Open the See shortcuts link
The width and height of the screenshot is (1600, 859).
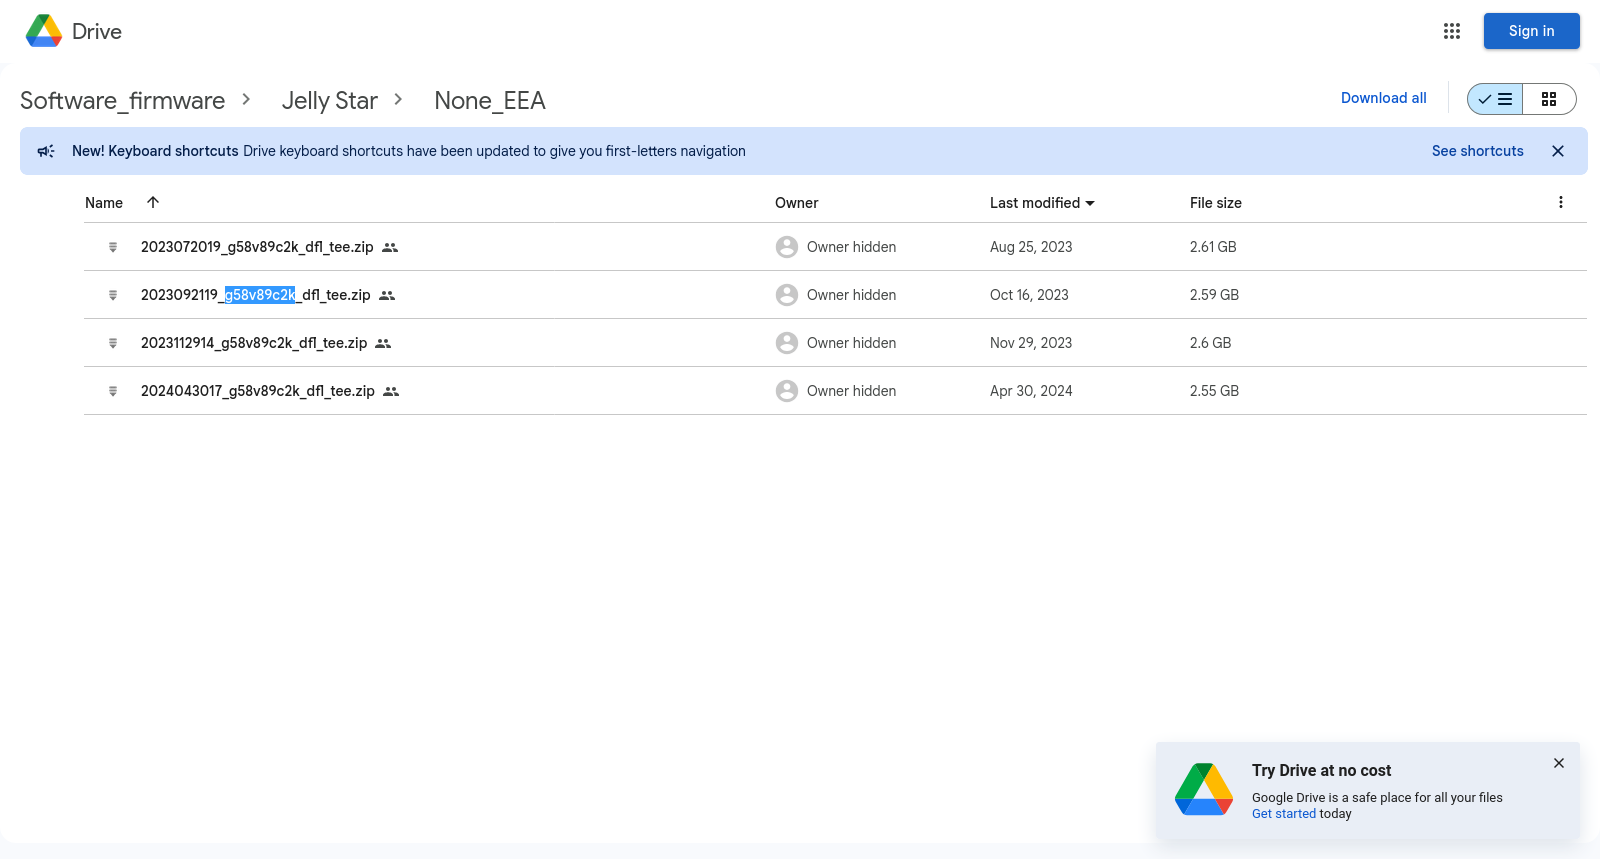(1477, 151)
